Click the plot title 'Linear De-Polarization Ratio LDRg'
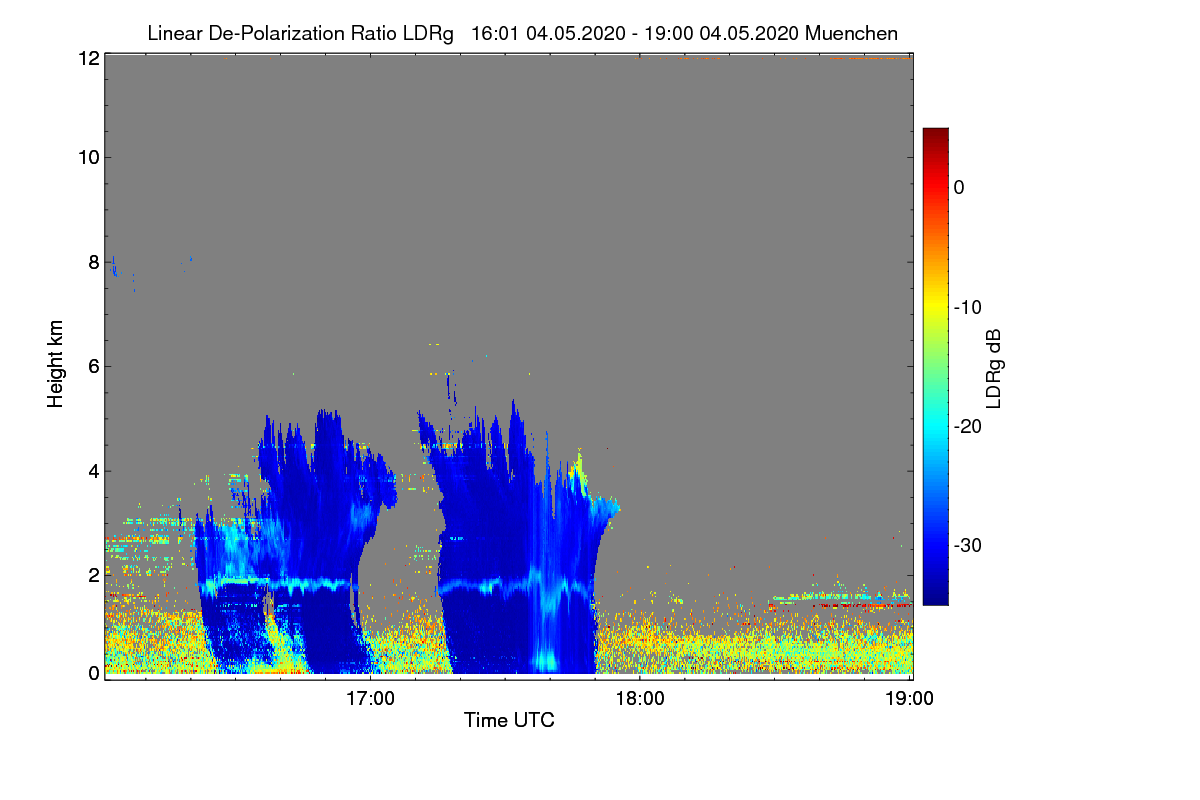Image resolution: width=1200 pixels, height=800 pixels. pyautogui.click(x=300, y=33)
